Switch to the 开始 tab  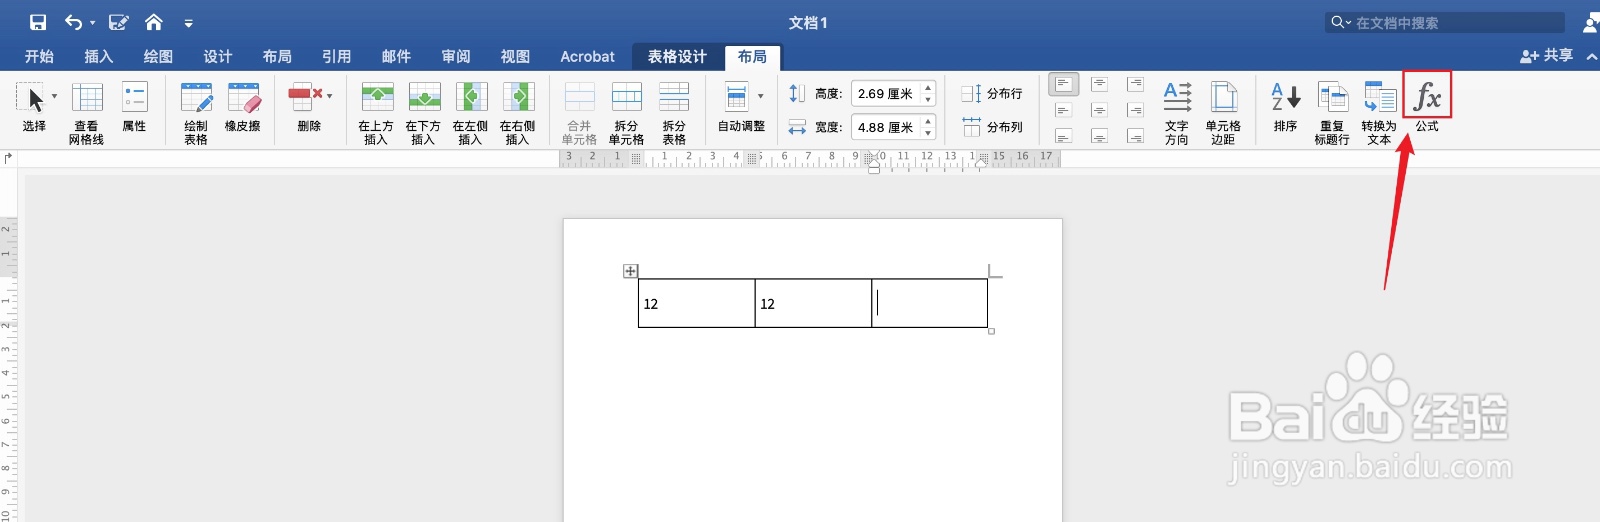click(x=39, y=57)
